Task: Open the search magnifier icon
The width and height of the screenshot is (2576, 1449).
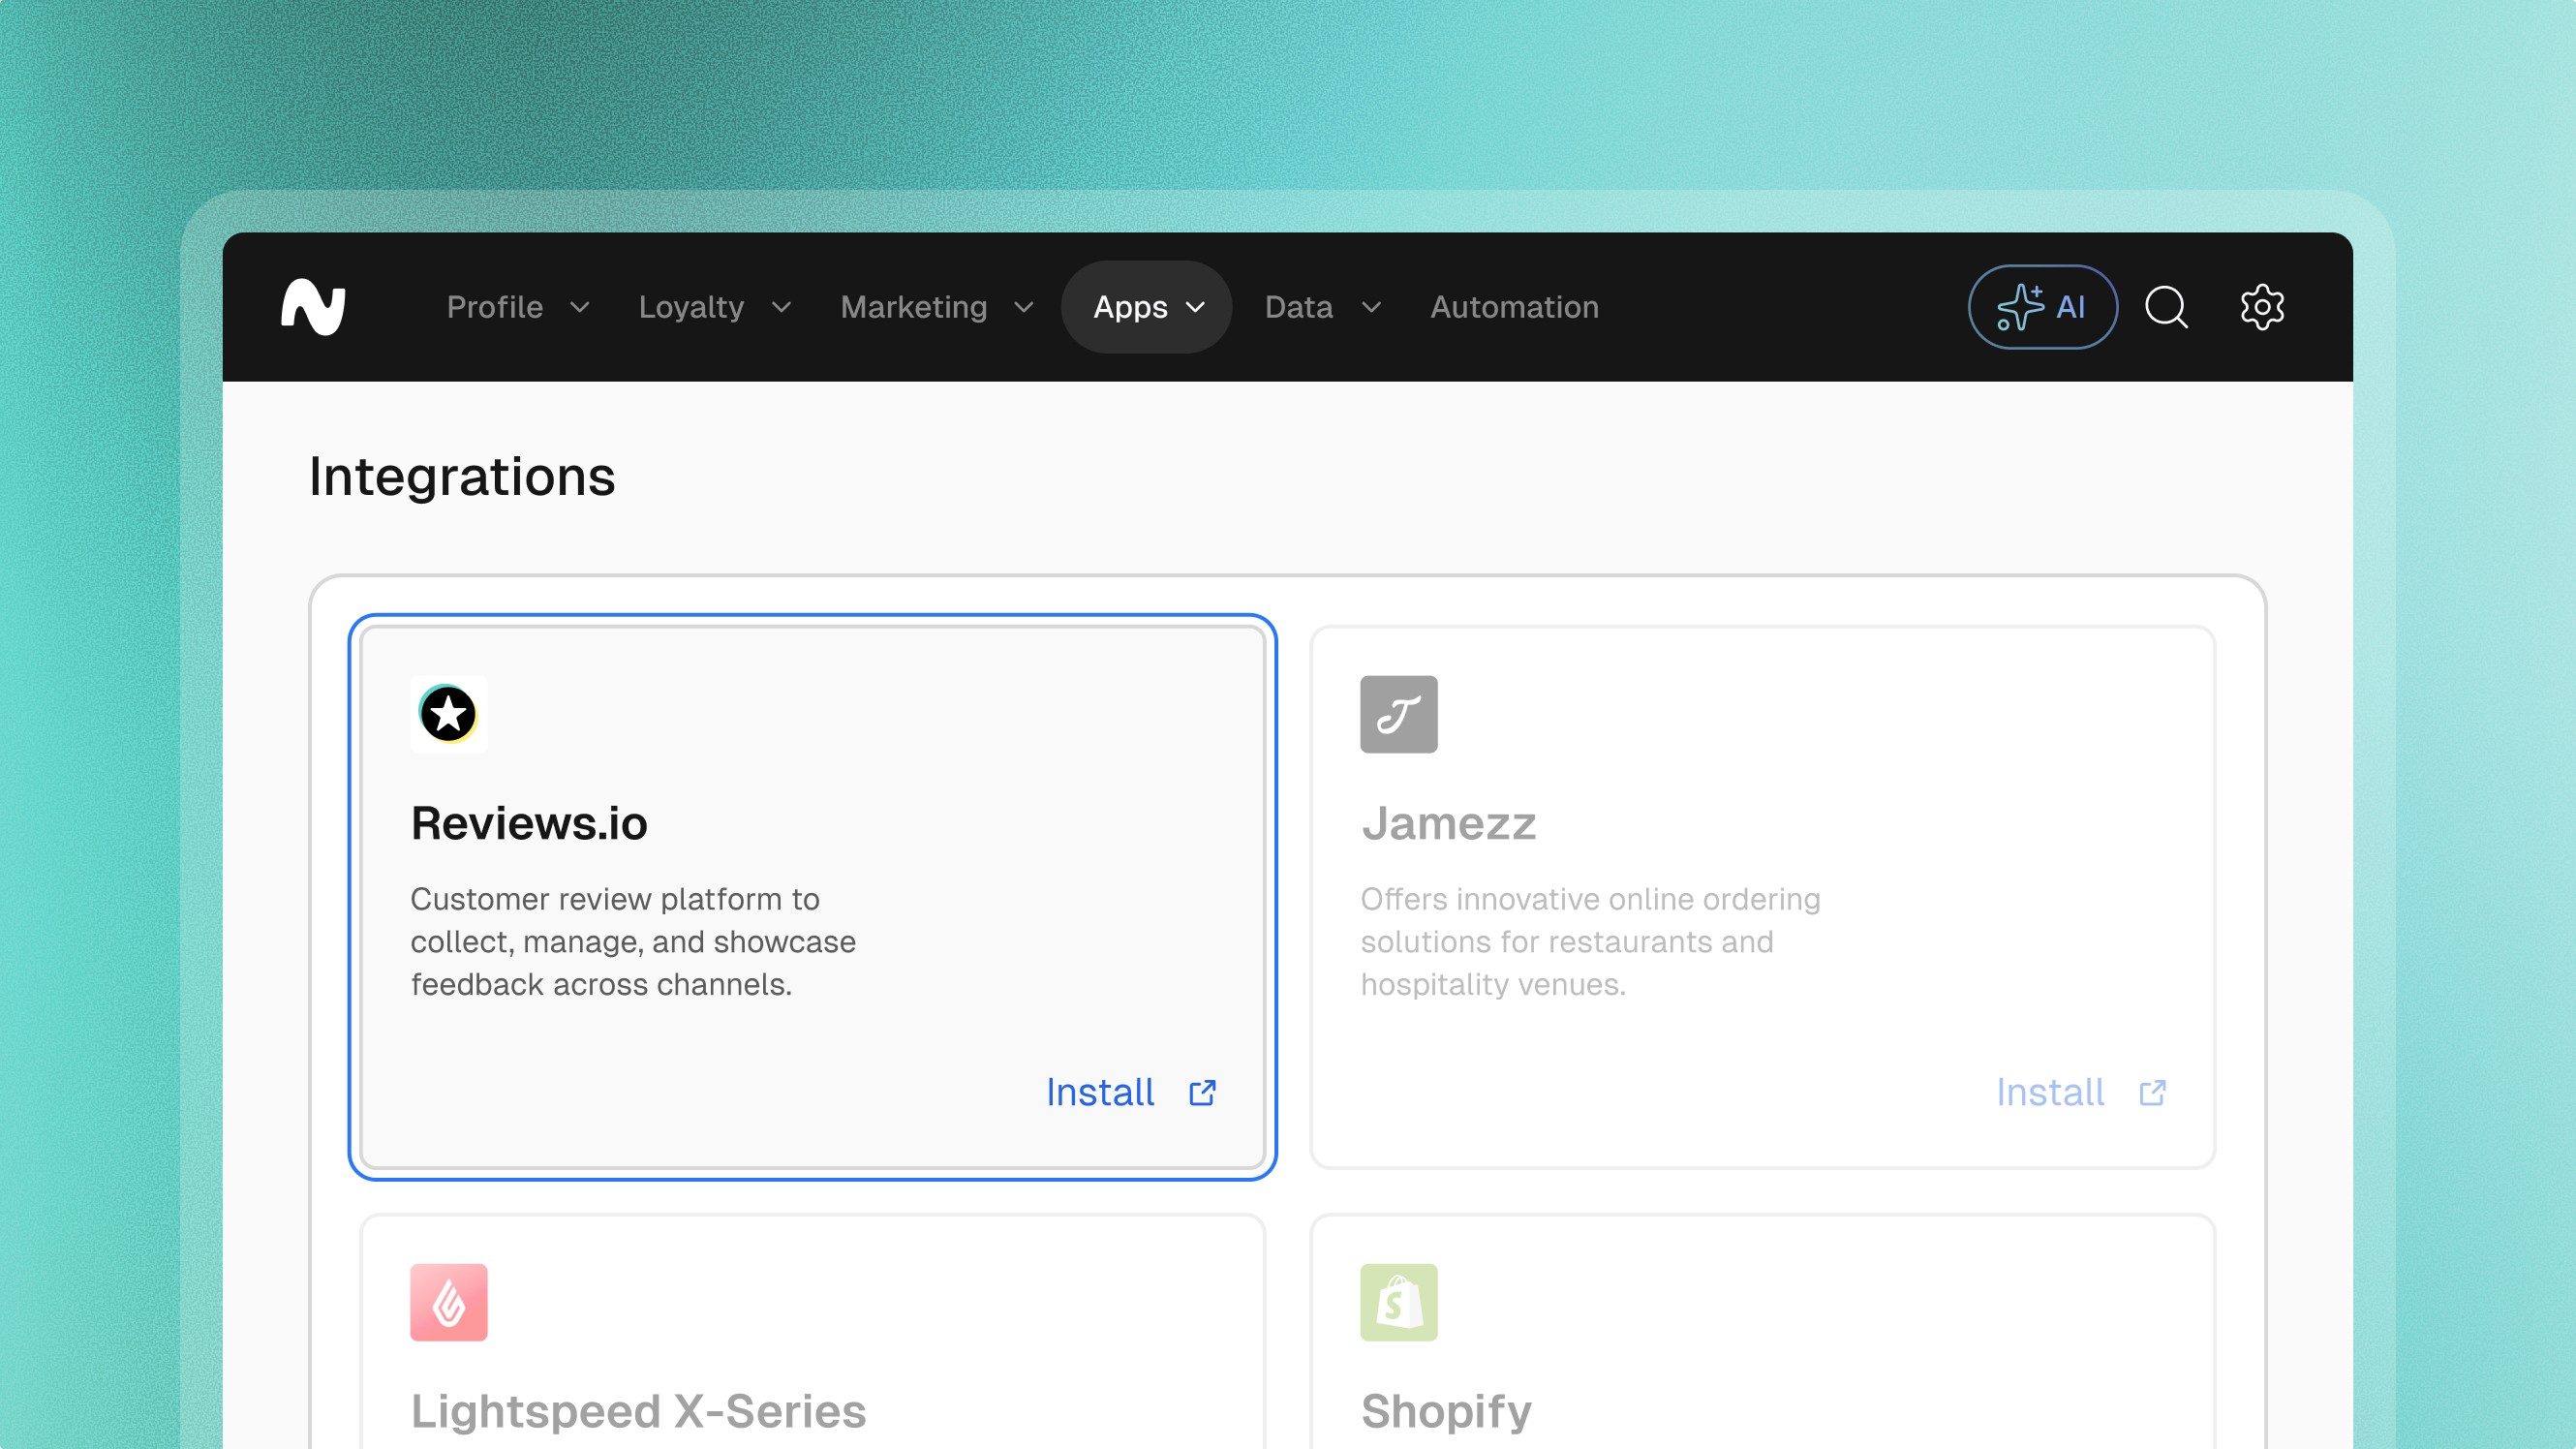Action: pyautogui.click(x=2166, y=307)
